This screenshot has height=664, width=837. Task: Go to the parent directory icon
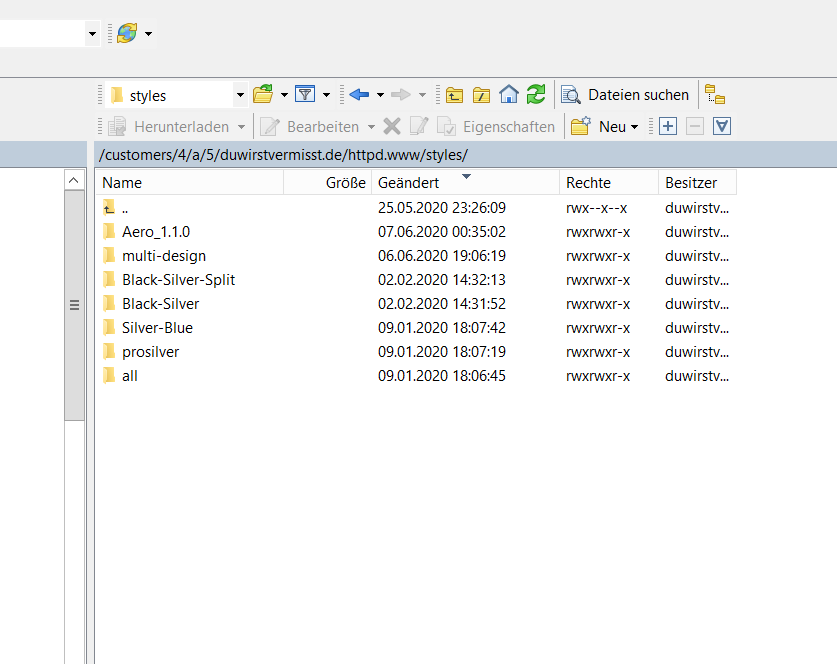(x=454, y=95)
